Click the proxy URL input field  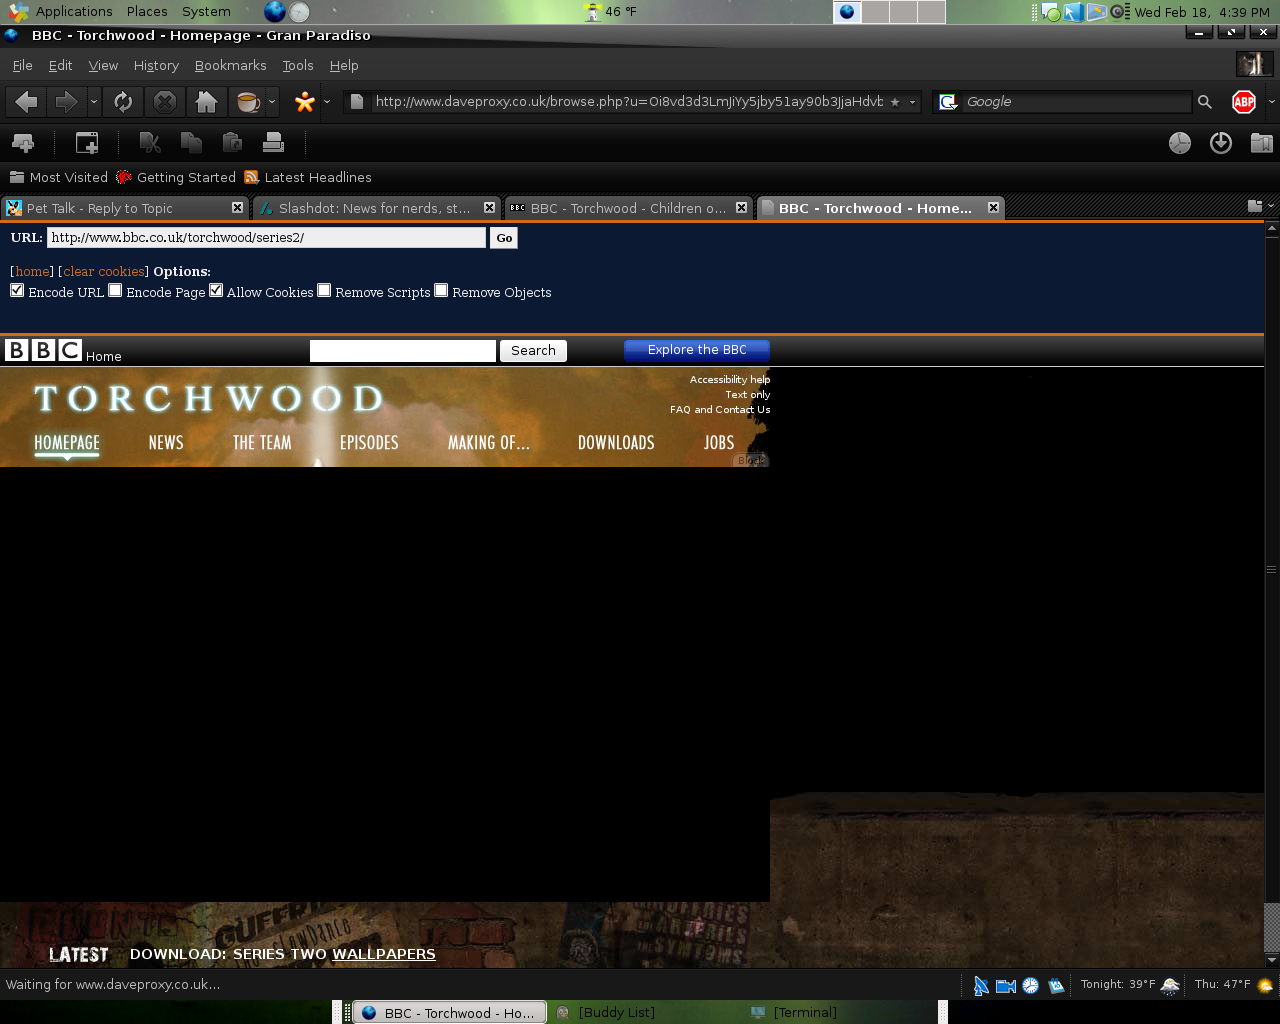266,237
